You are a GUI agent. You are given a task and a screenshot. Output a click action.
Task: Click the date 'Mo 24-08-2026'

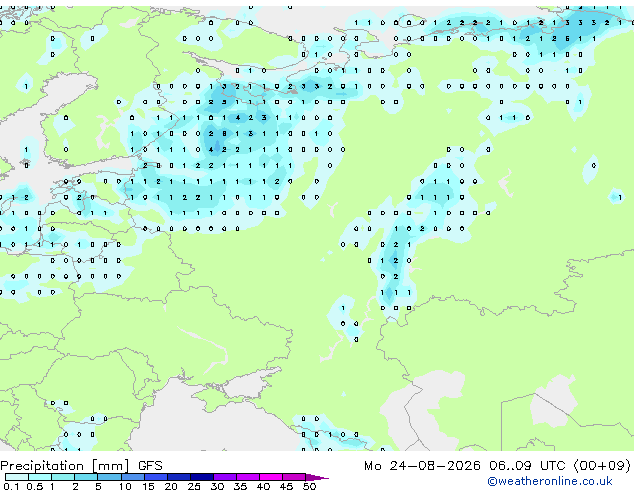coord(422,466)
